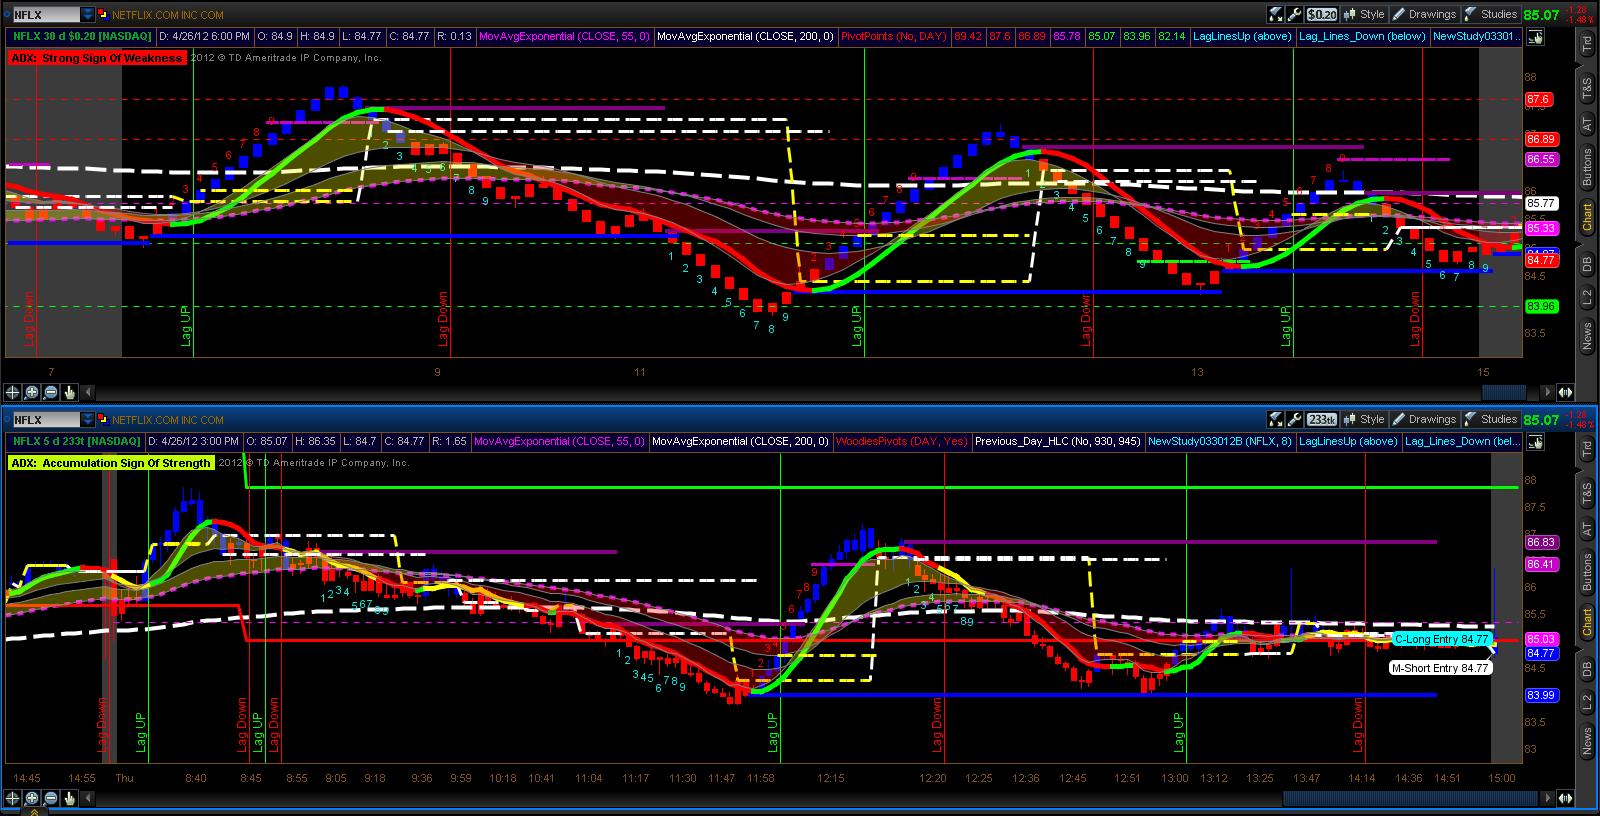
Task: Open News side tab in top chart
Action: [x=1587, y=336]
